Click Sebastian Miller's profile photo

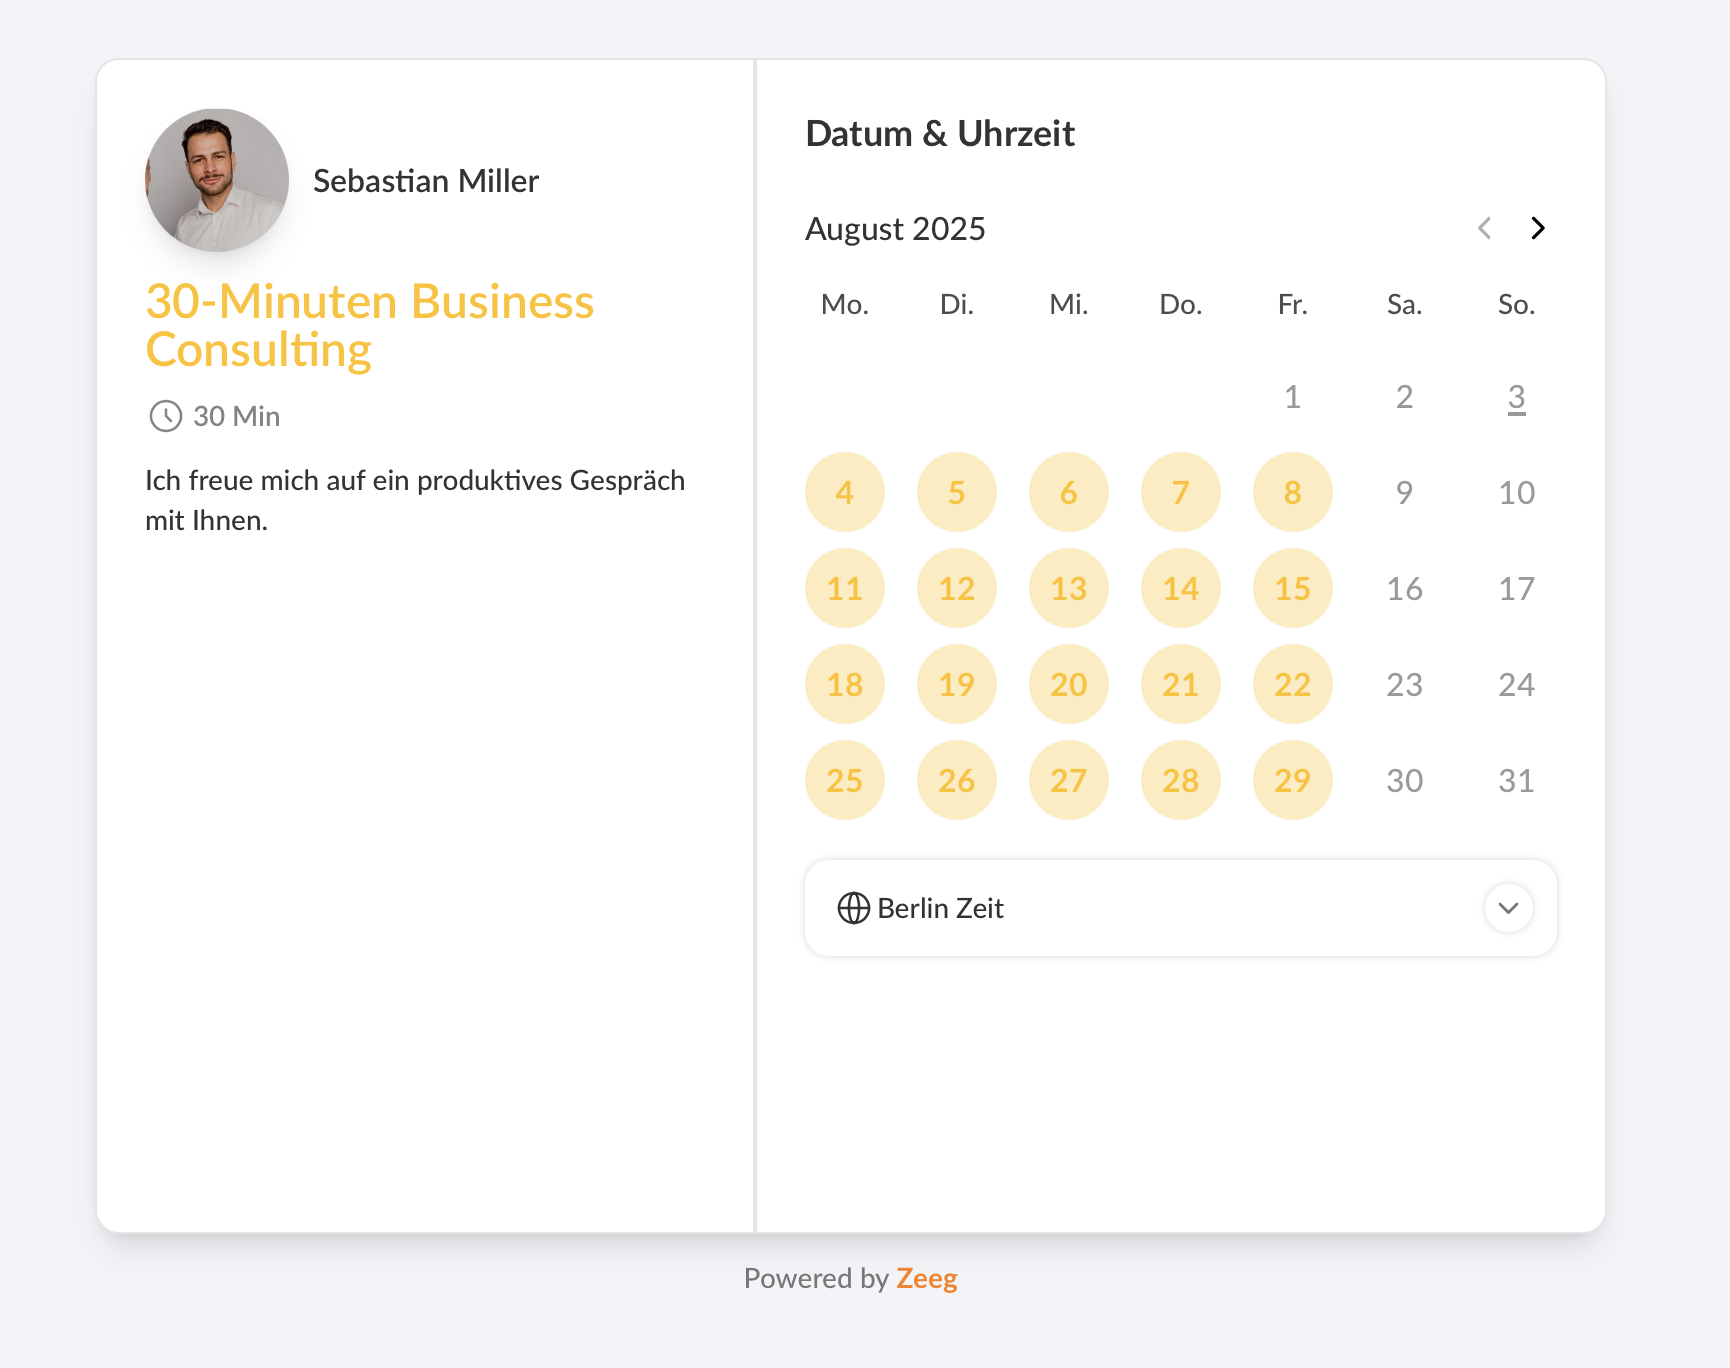[x=217, y=180]
